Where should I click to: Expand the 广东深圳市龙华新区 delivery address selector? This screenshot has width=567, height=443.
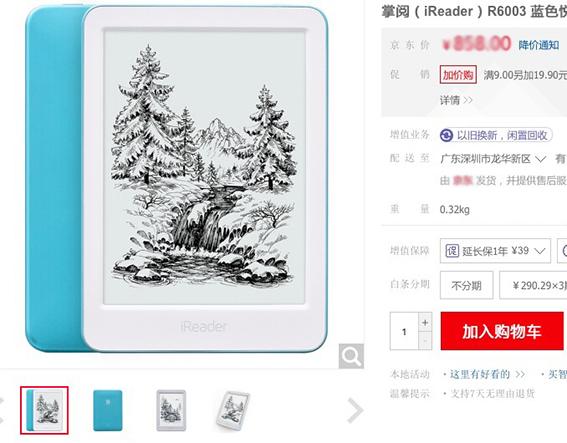493,158
